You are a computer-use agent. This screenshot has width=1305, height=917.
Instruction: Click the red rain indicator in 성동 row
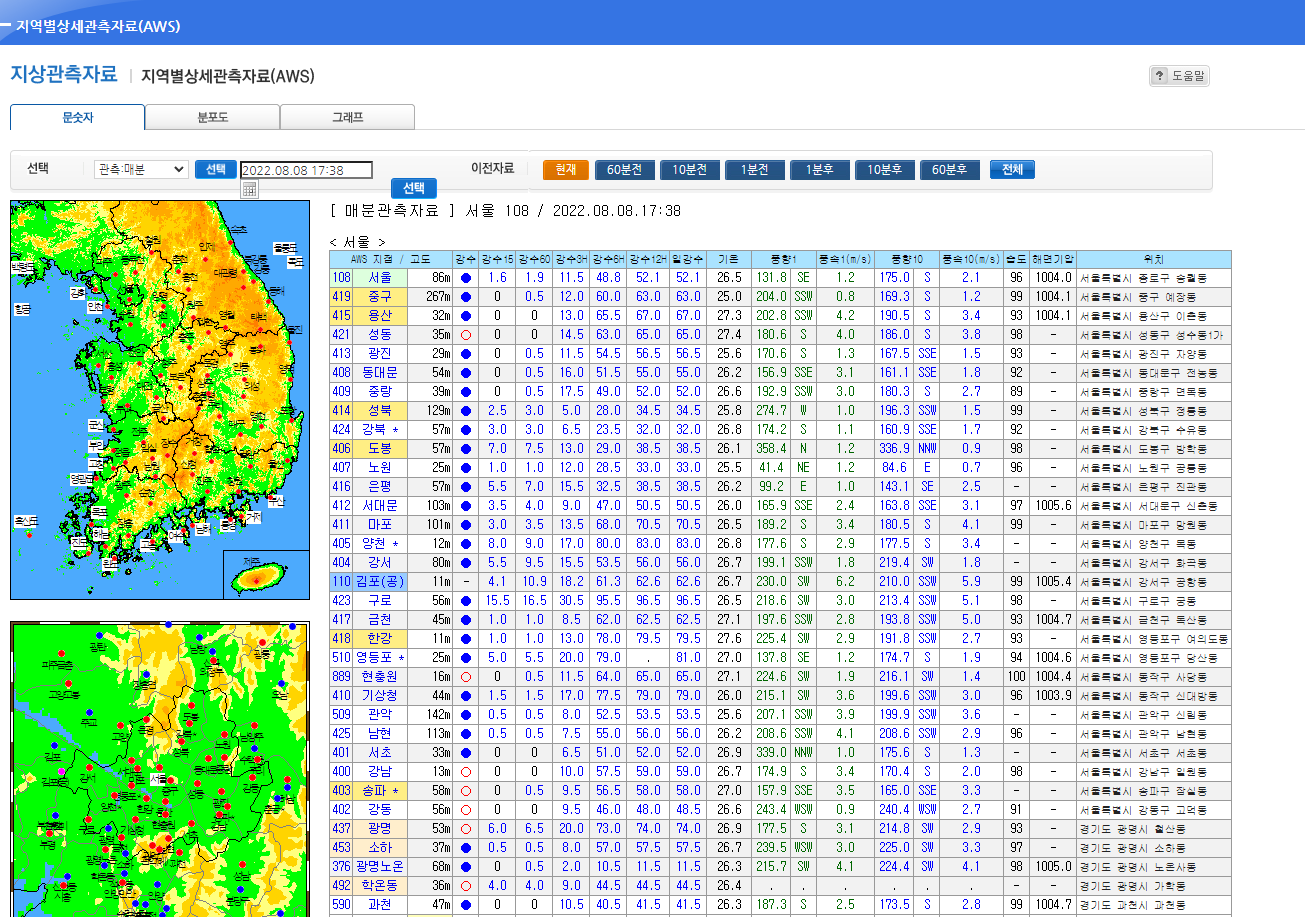point(465,335)
